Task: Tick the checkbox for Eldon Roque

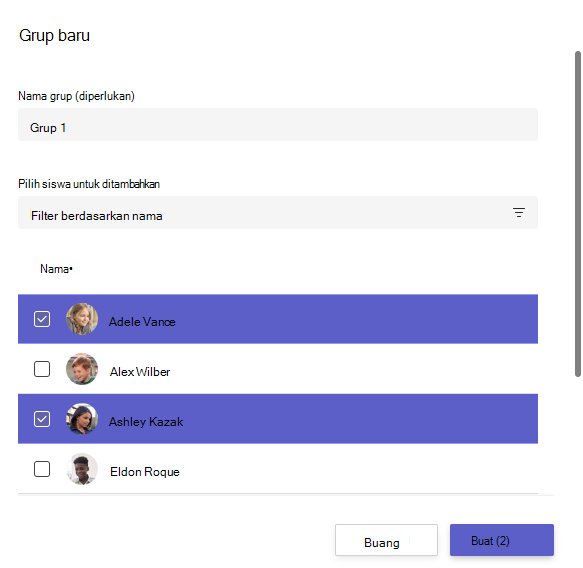Action: [x=42, y=469]
